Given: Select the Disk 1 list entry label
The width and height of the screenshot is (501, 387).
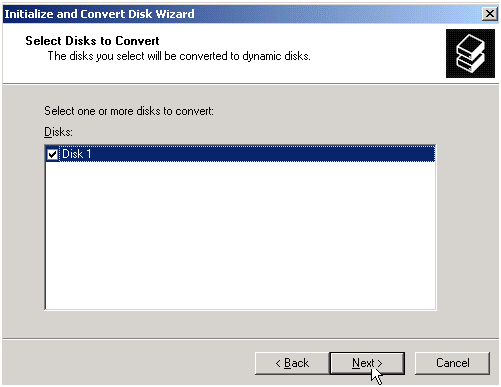Looking at the screenshot, I should (x=76, y=154).
